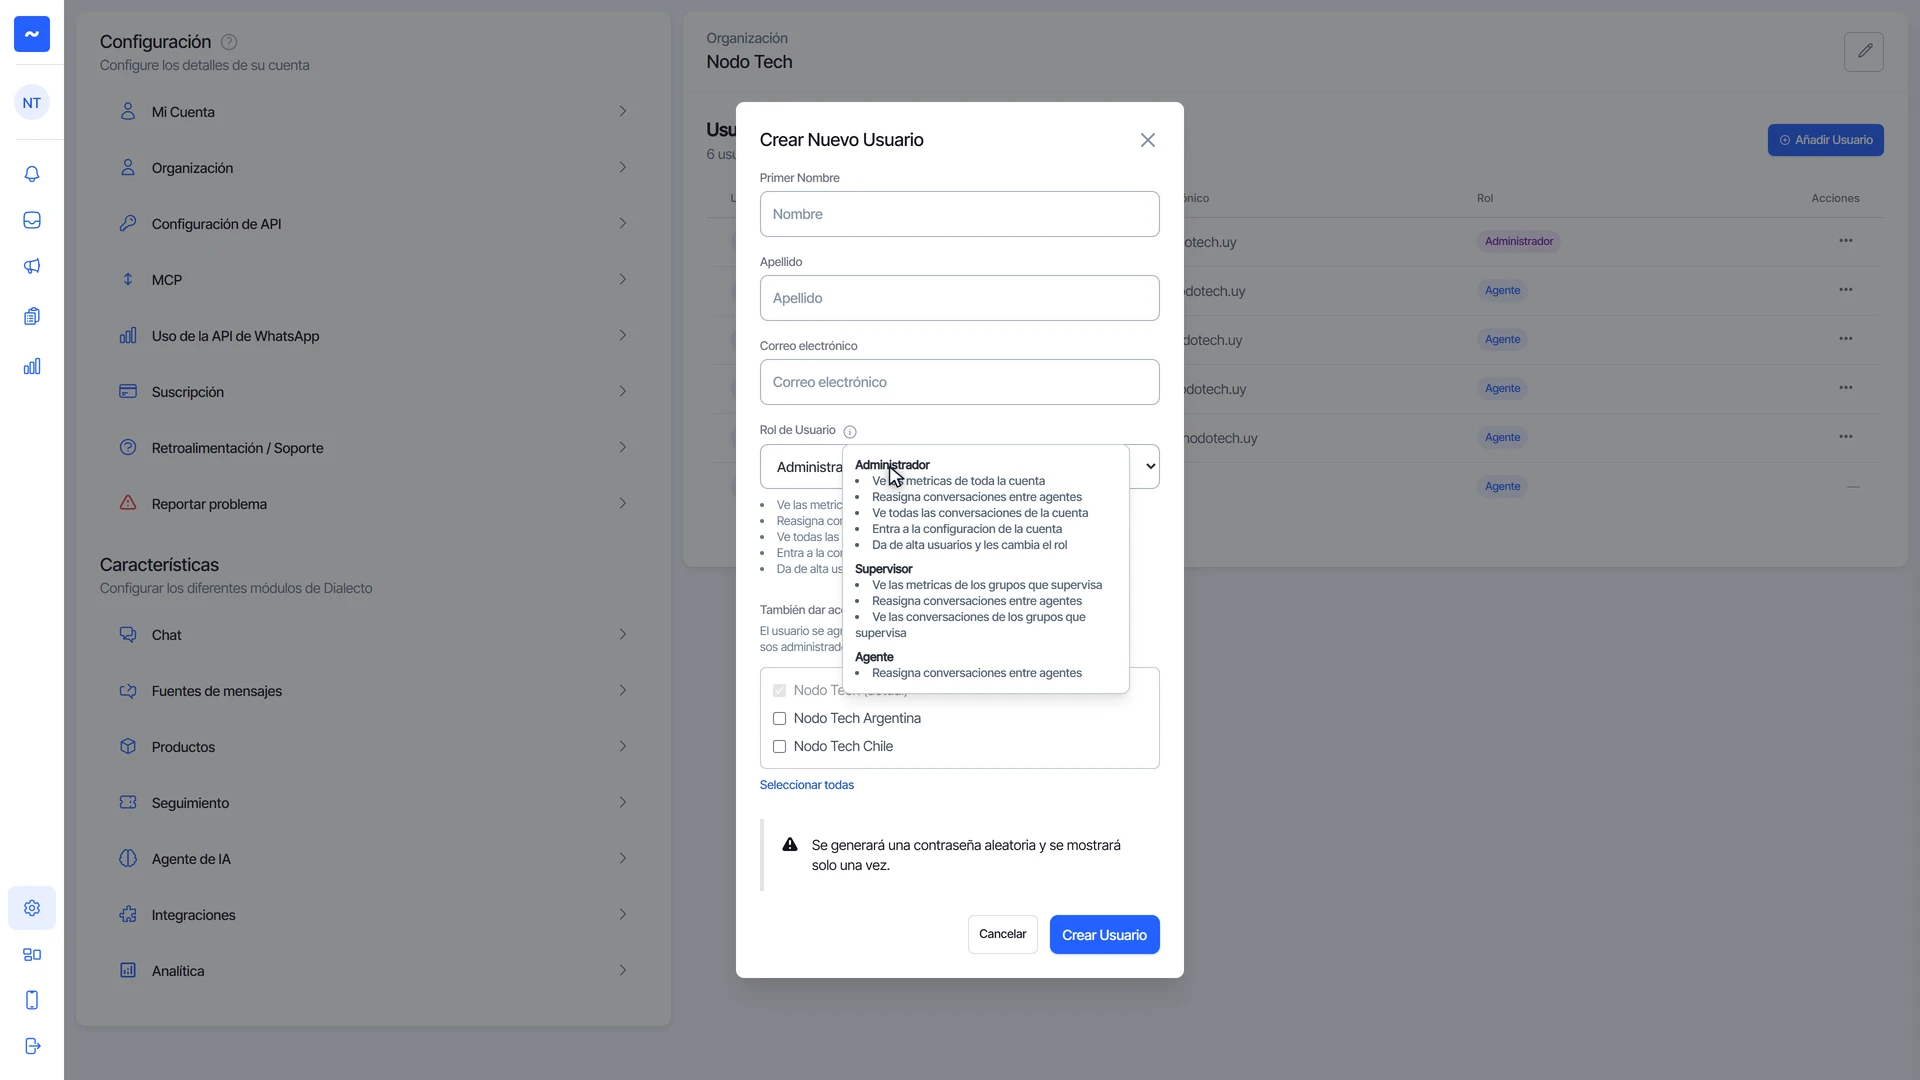This screenshot has width=1920, height=1080.
Task: Open Agente de IA feature item
Action: [374, 859]
